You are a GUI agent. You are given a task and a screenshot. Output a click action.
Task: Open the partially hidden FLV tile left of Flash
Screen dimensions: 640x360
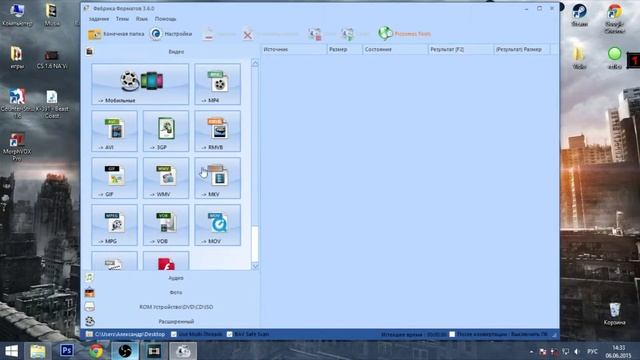click(114, 261)
